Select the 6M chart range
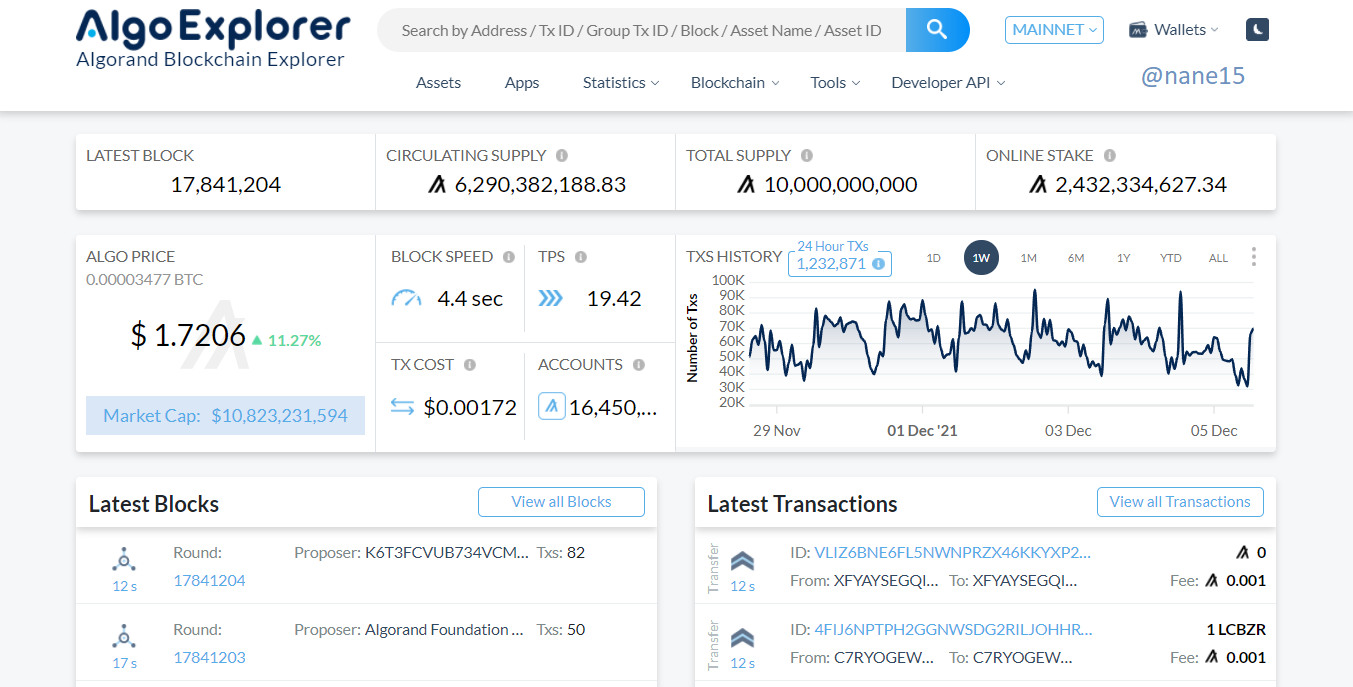 point(1076,258)
